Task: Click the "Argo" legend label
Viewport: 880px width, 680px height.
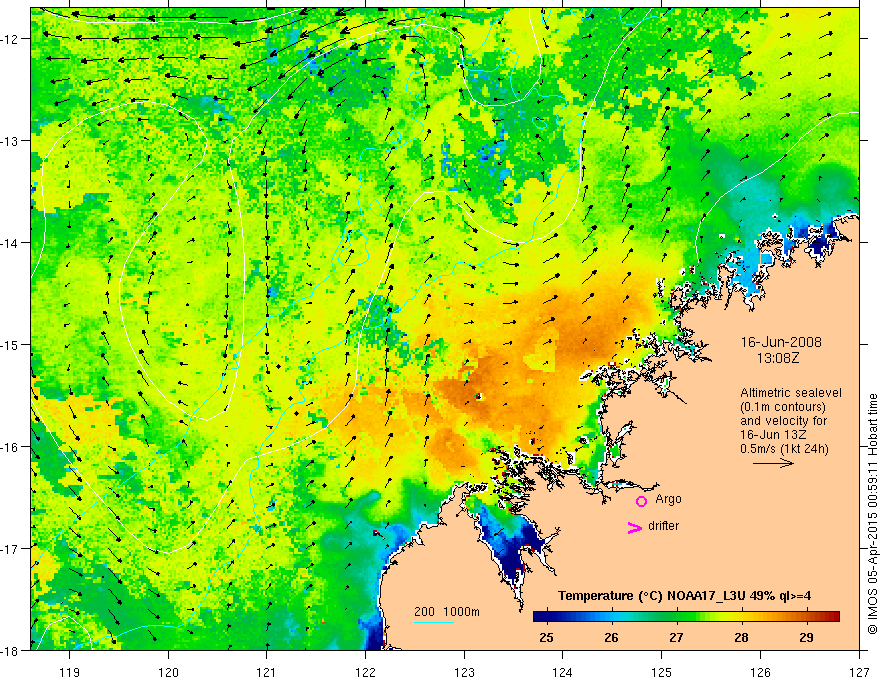Action: pyautogui.click(x=668, y=499)
